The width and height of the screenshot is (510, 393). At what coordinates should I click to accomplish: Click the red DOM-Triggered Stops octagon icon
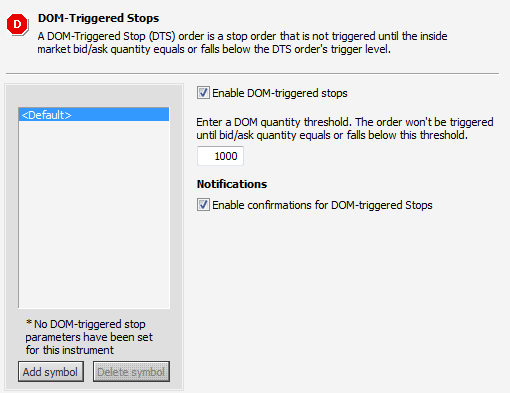click(x=17, y=24)
